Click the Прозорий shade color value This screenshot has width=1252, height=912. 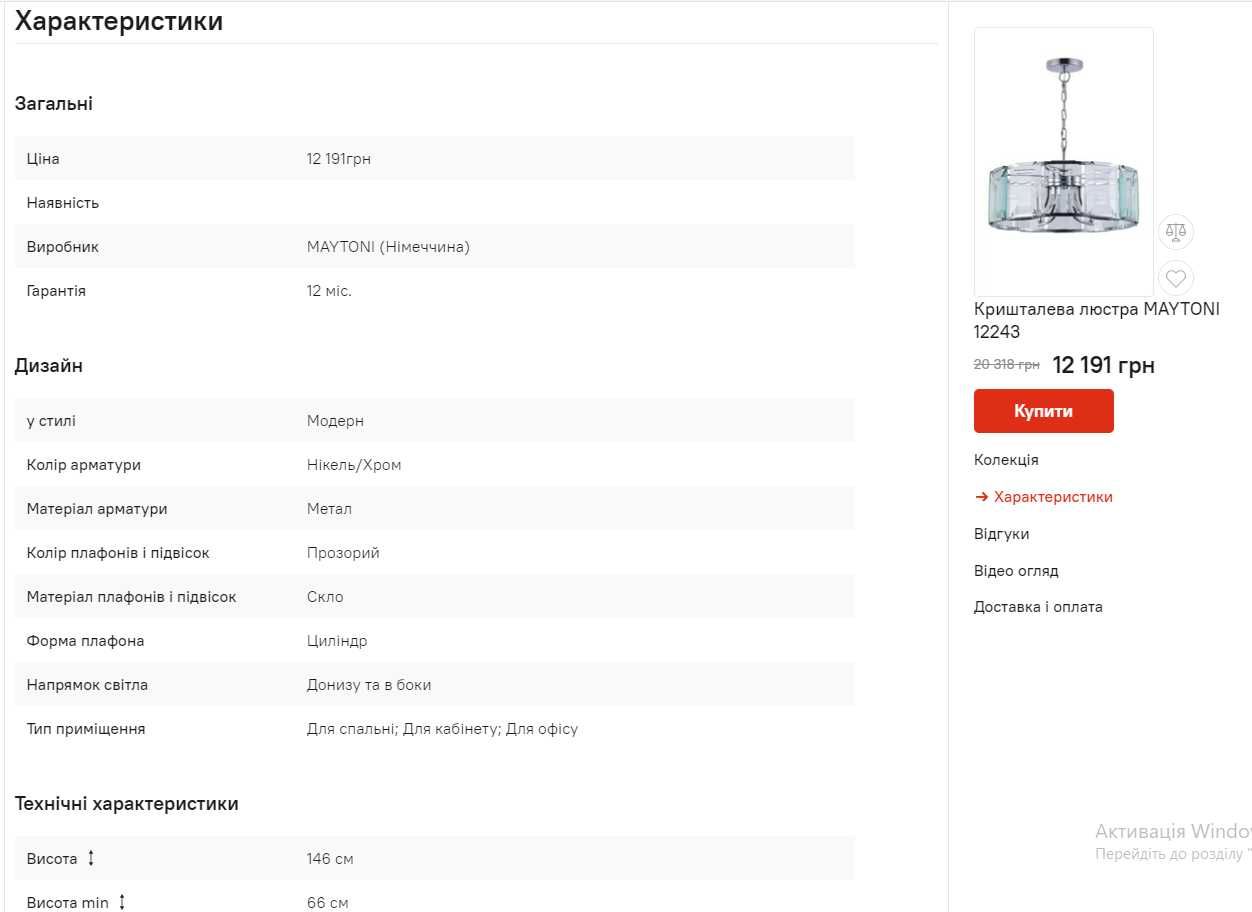coord(343,553)
